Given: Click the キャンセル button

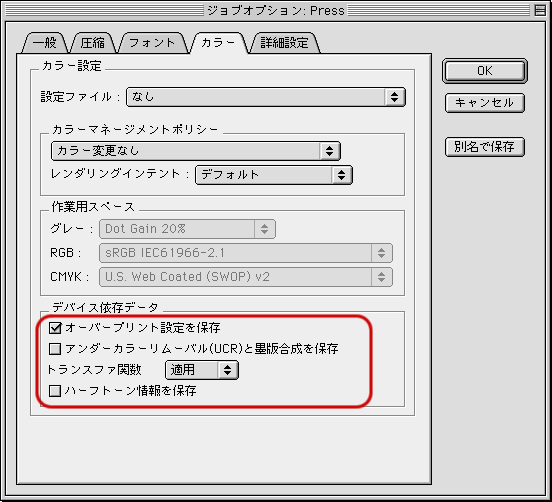Looking at the screenshot, I should 485,103.
